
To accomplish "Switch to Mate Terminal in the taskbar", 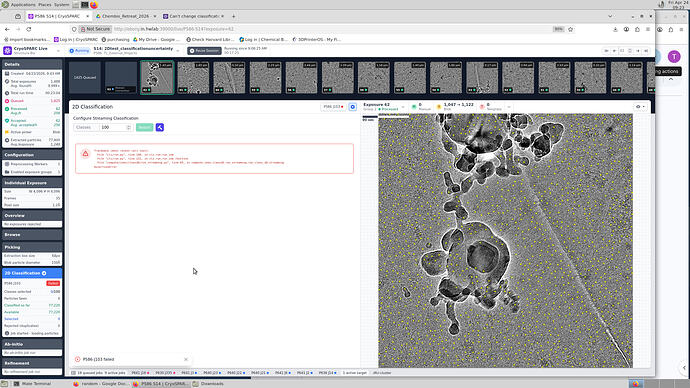I will click(x=32, y=384).
